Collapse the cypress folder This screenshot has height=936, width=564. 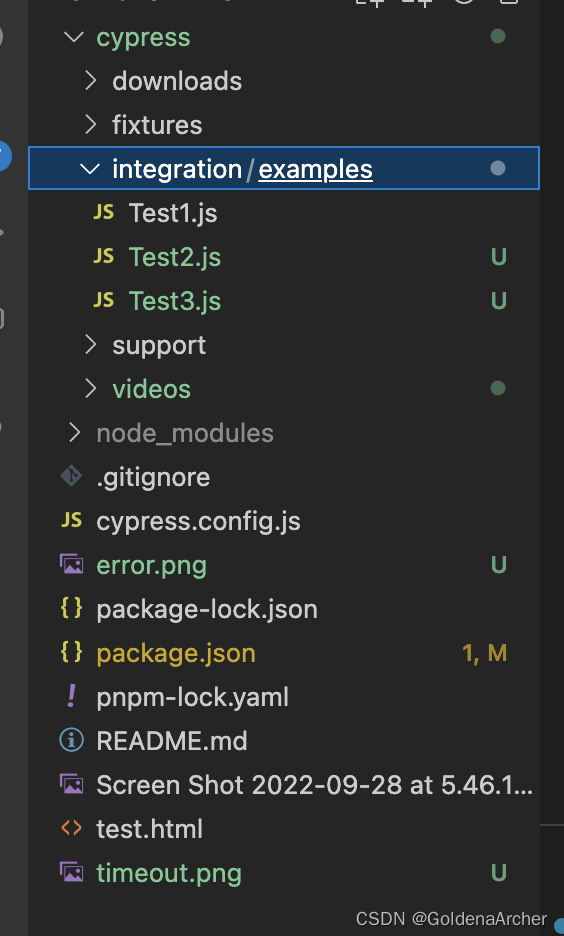click(73, 37)
